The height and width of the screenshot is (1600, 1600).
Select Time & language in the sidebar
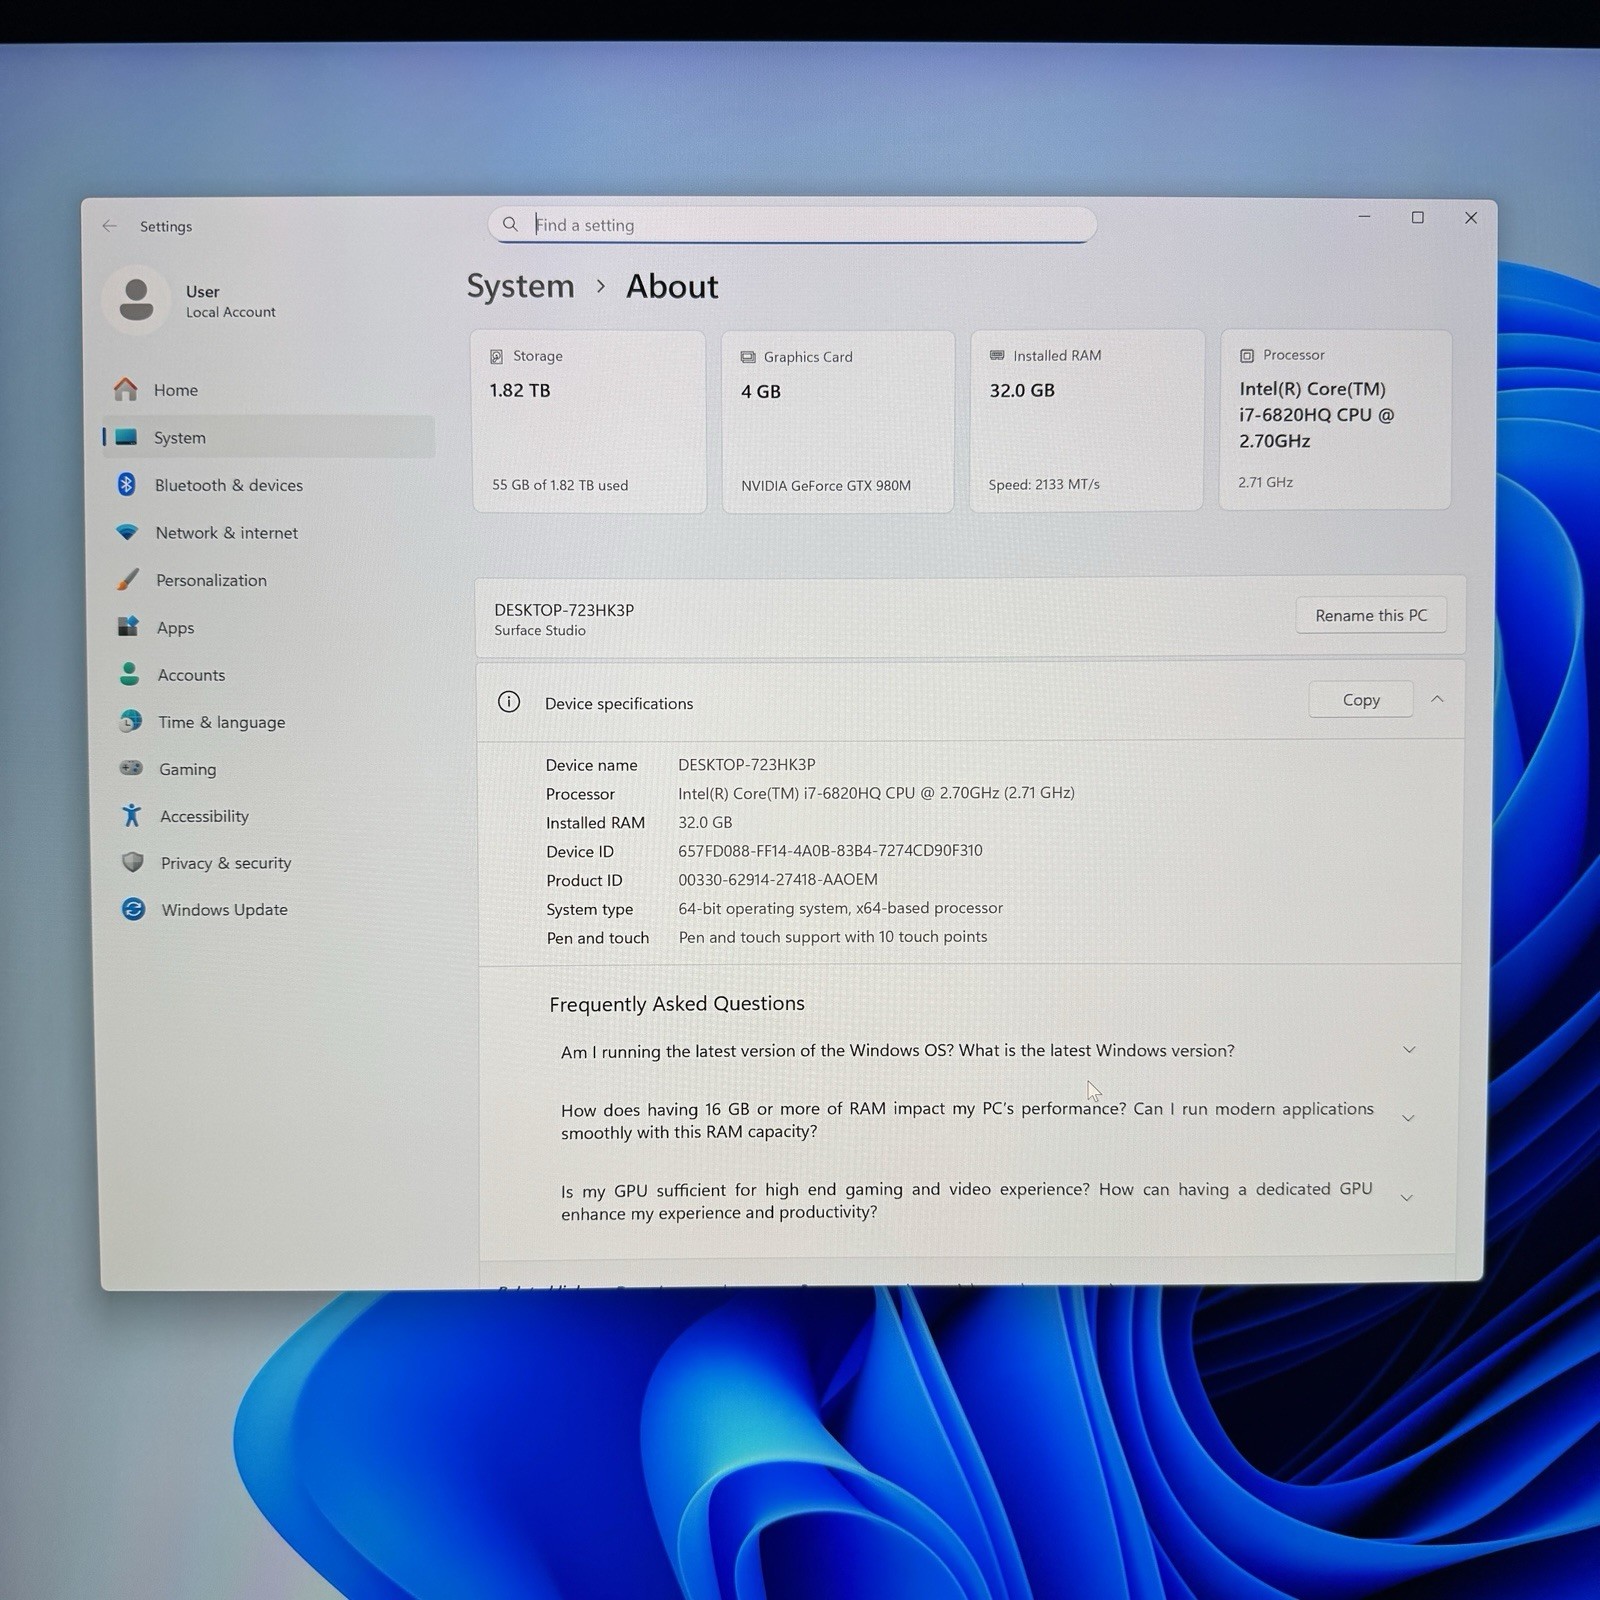coord(268,722)
